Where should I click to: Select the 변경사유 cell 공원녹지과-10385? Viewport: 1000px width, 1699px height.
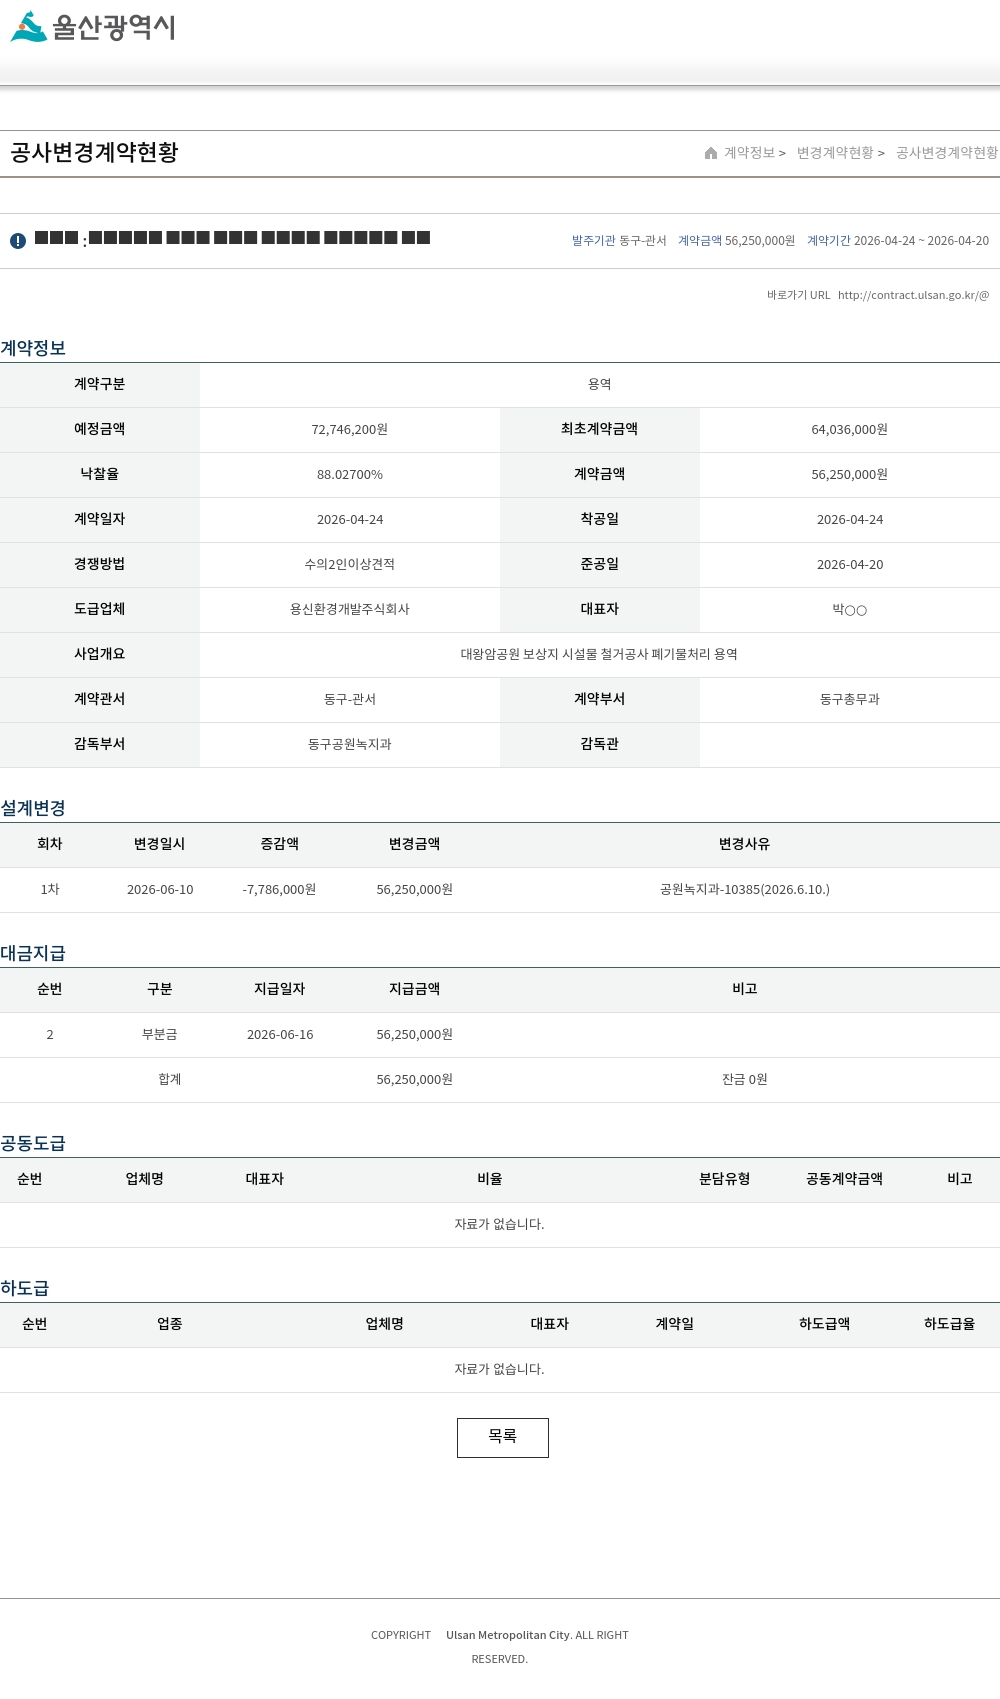pos(745,890)
